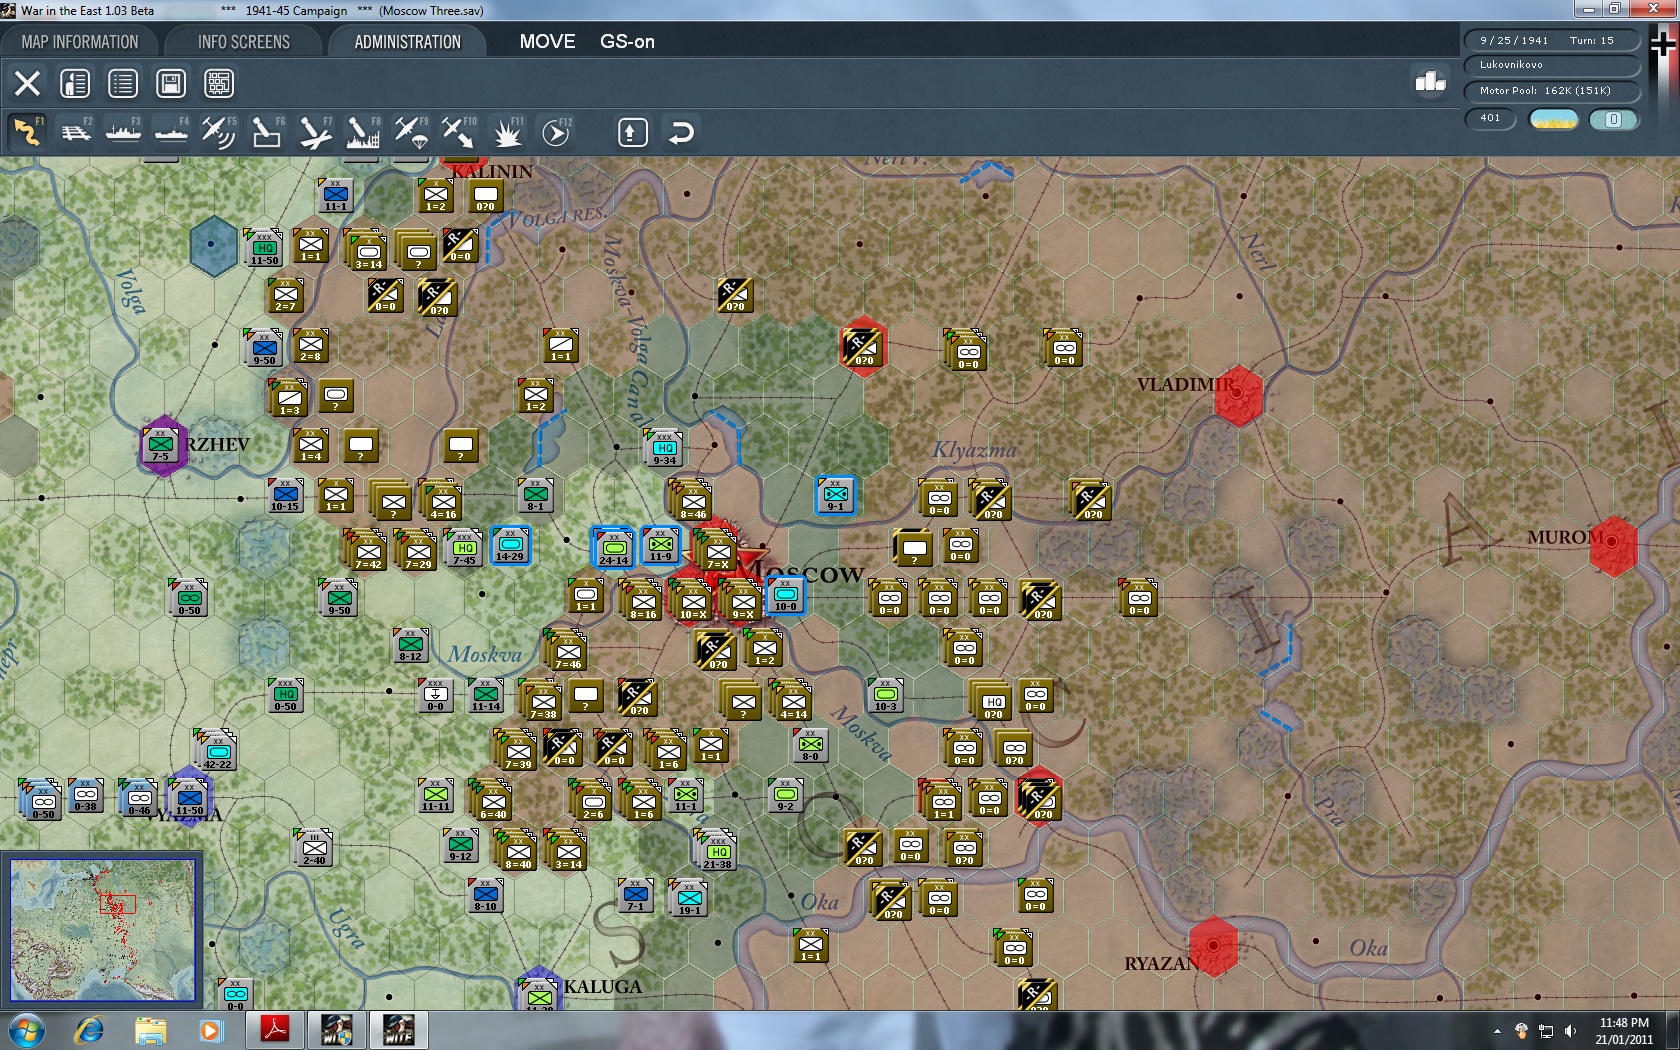Click the undo move arrow icon
1680x1050 pixels.
(x=681, y=132)
